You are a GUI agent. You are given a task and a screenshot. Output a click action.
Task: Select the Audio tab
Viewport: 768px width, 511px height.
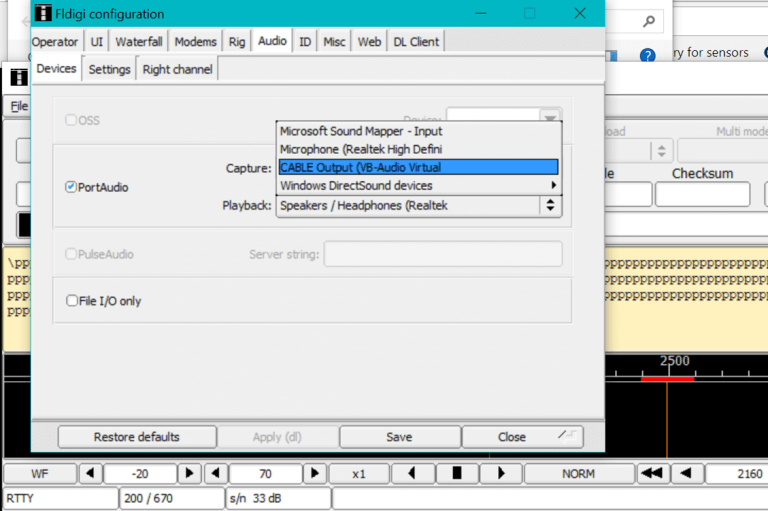(x=272, y=41)
